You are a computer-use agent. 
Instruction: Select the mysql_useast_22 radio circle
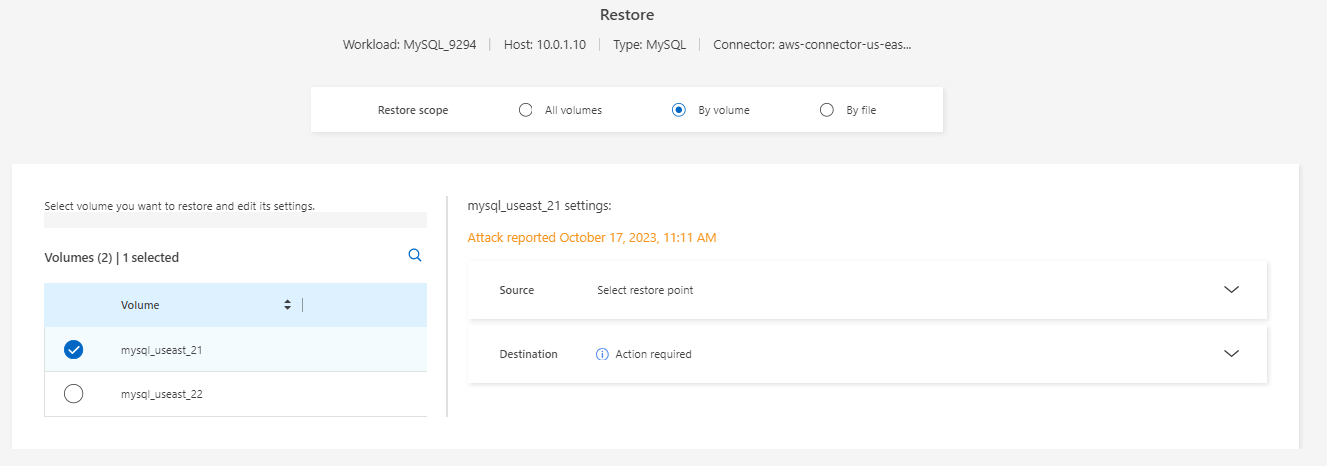(x=73, y=394)
